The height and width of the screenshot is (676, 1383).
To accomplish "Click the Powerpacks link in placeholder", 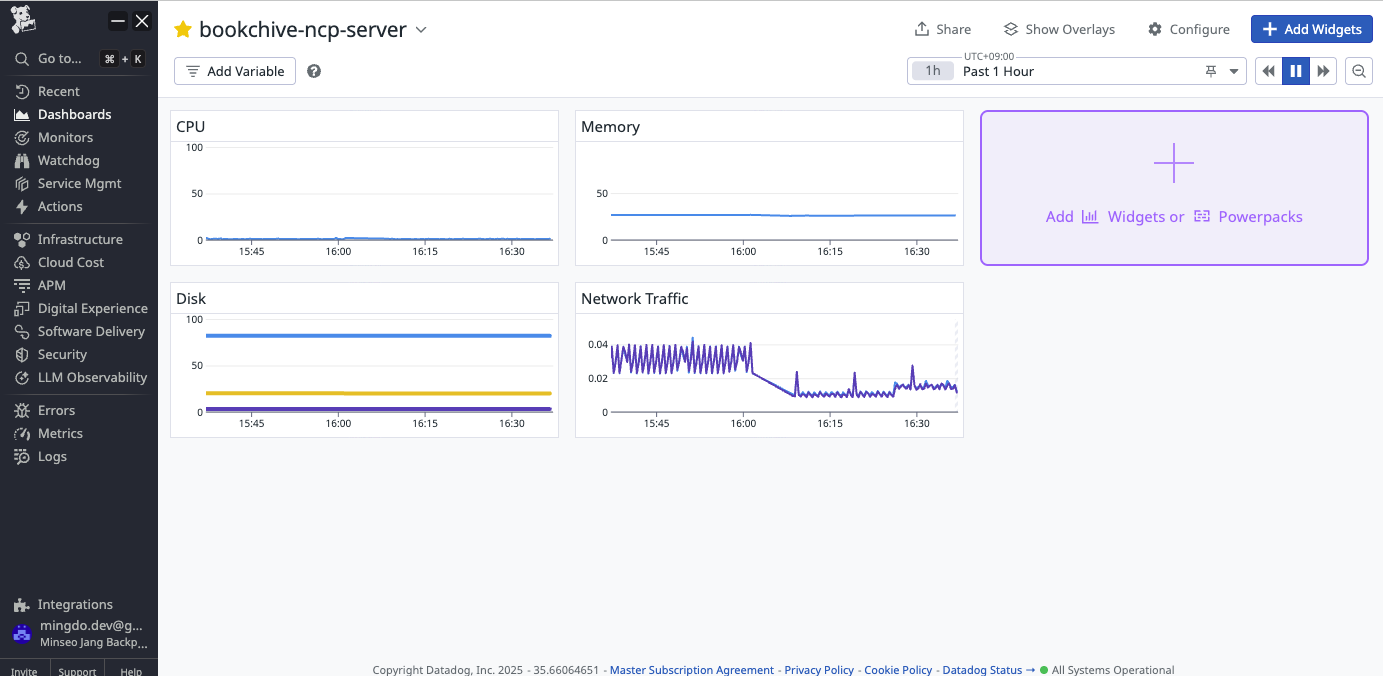I will pos(1248,217).
